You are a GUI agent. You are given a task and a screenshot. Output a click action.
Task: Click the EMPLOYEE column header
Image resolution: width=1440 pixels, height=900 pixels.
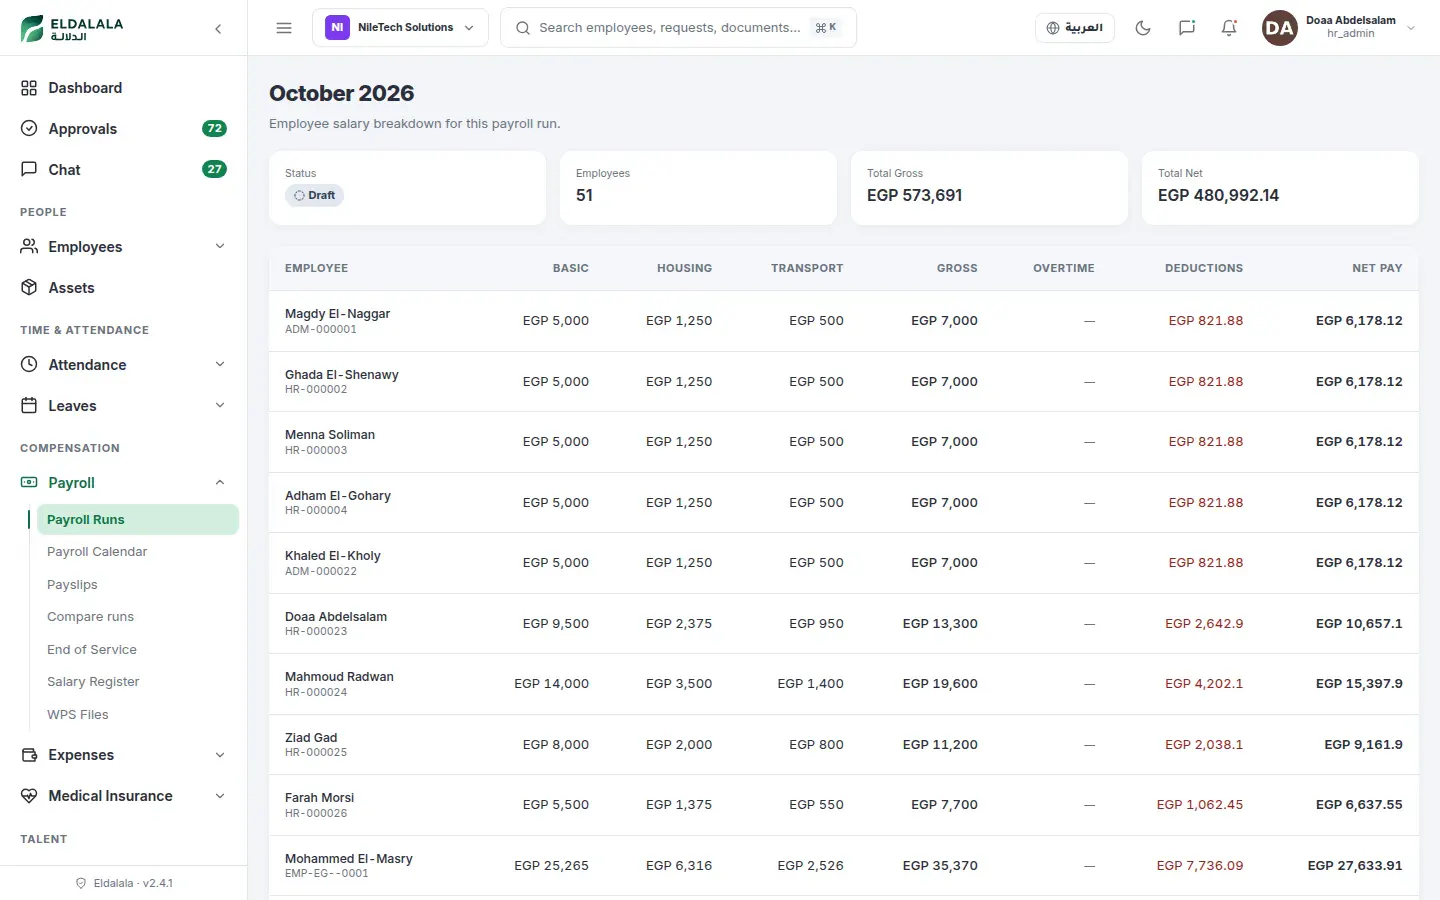[x=316, y=268]
